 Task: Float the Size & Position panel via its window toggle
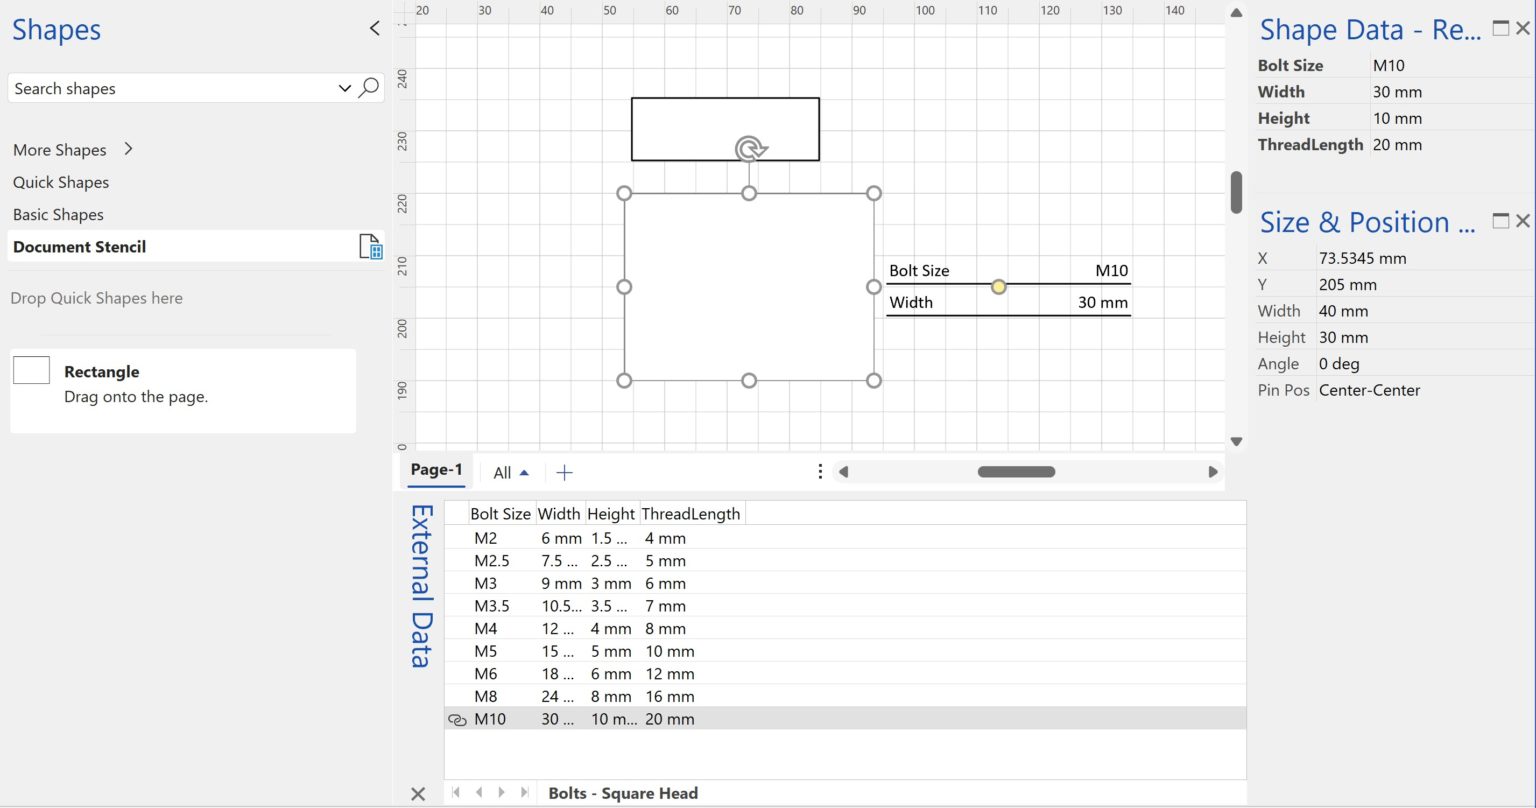(x=1500, y=220)
